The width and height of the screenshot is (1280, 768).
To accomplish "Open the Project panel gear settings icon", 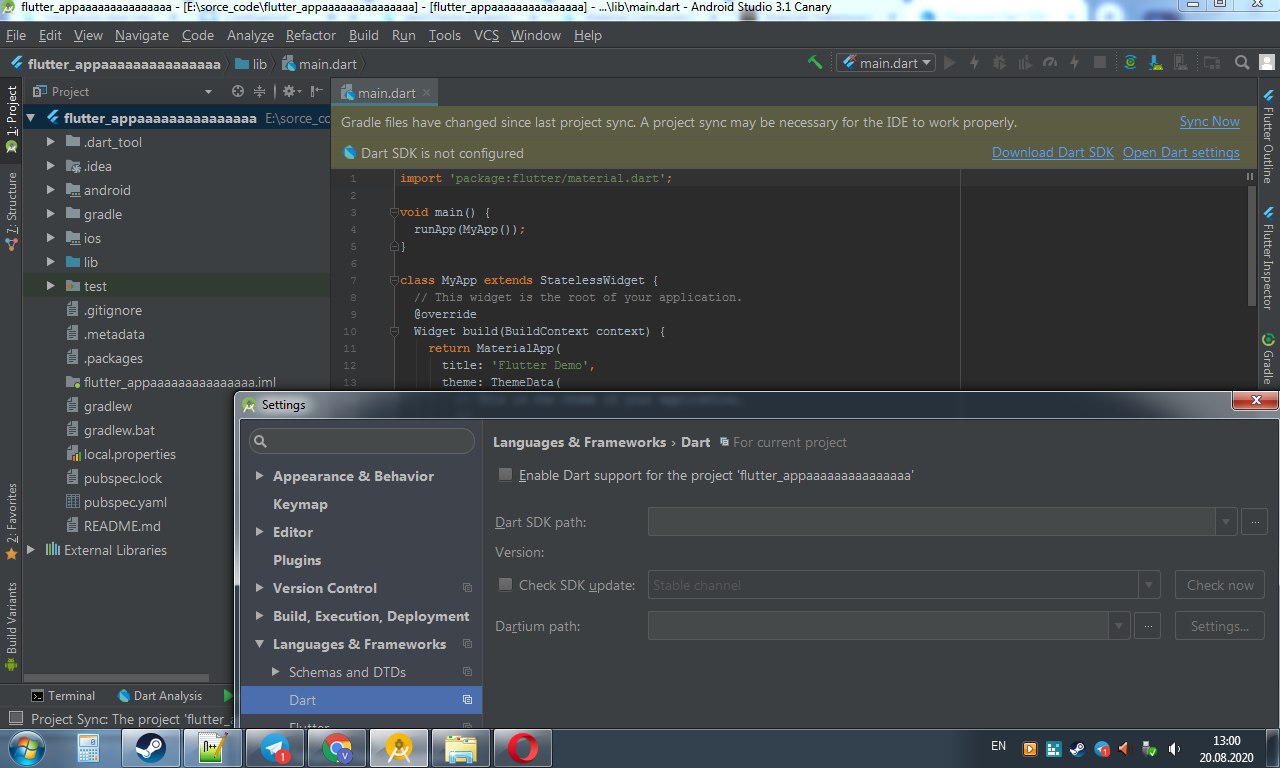I will tap(290, 91).
